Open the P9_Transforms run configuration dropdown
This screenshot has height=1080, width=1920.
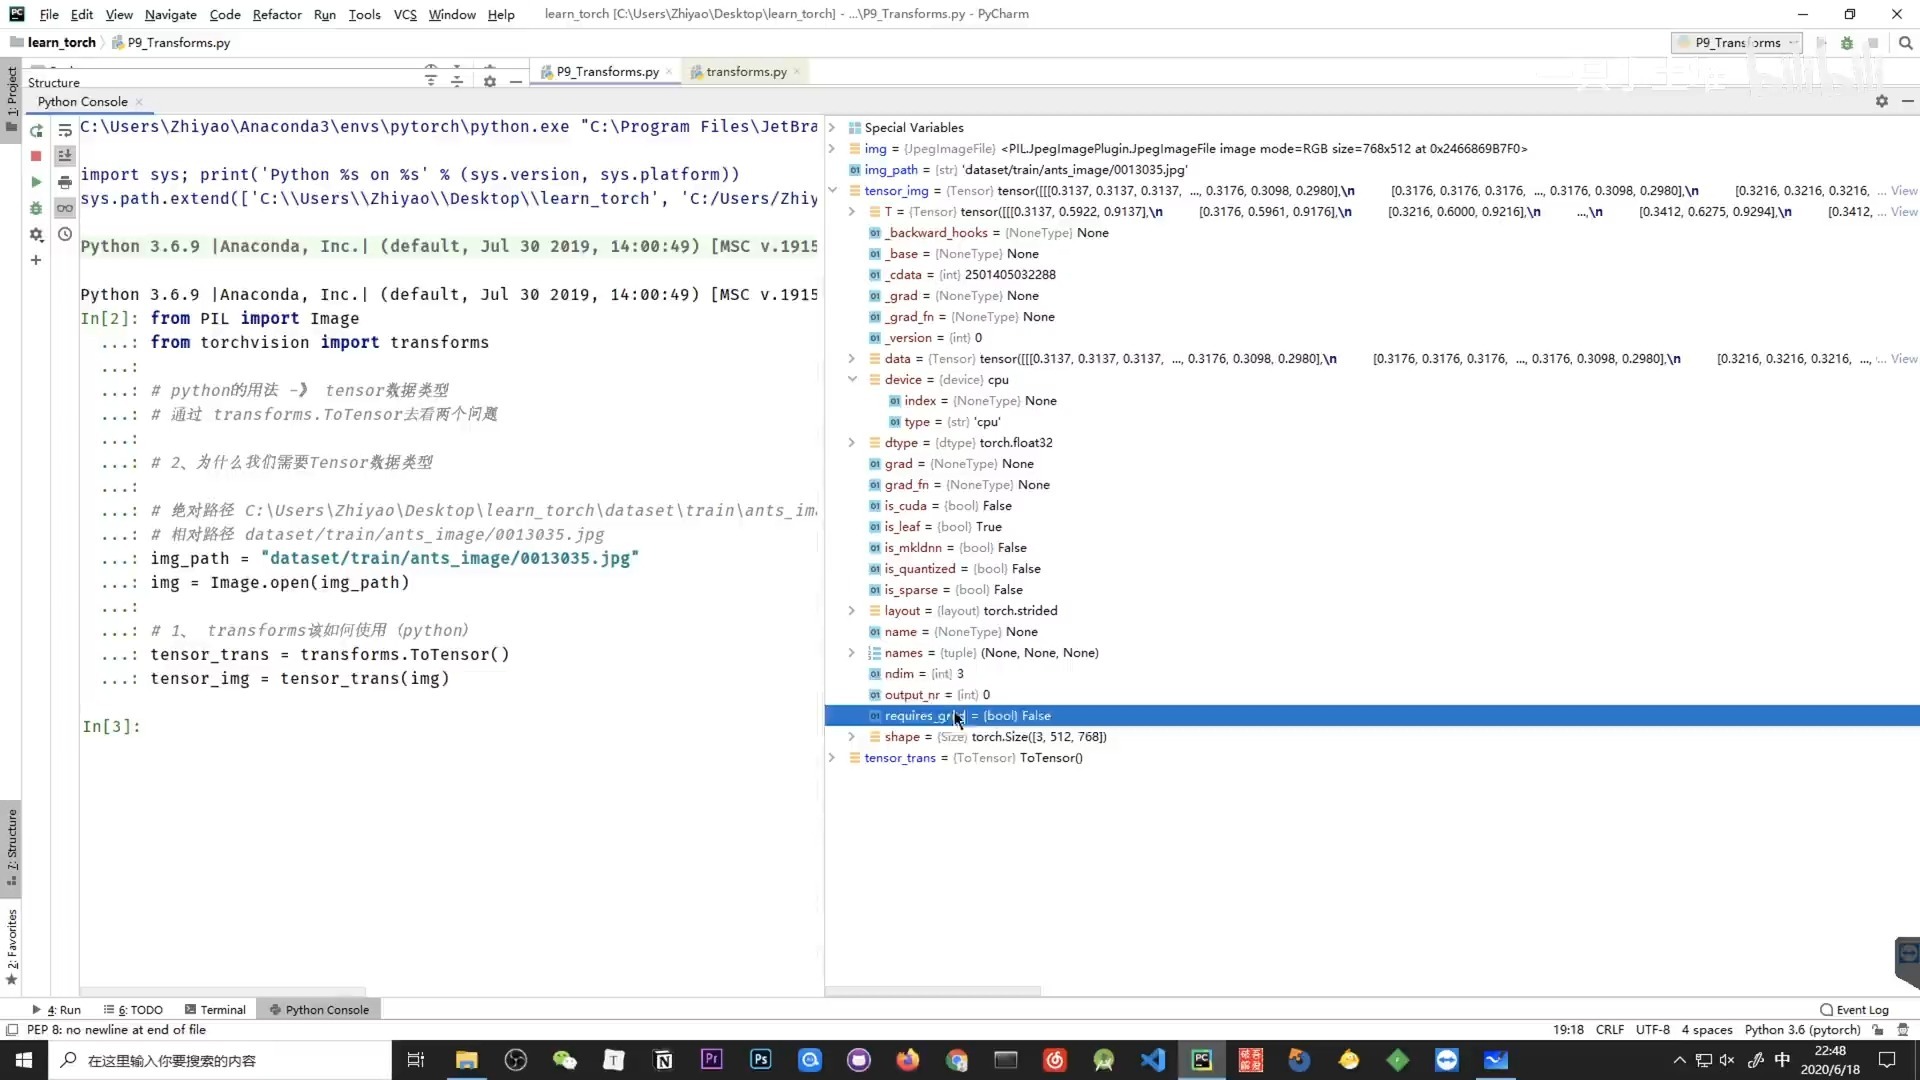pos(1738,43)
